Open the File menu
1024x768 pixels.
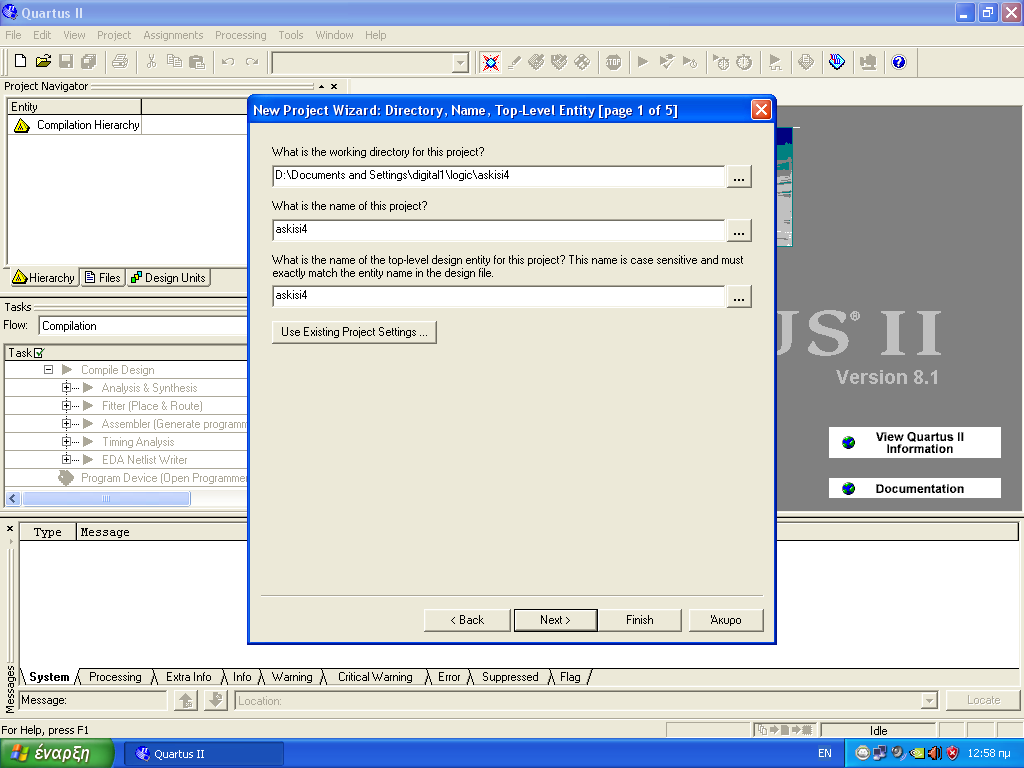coord(13,35)
